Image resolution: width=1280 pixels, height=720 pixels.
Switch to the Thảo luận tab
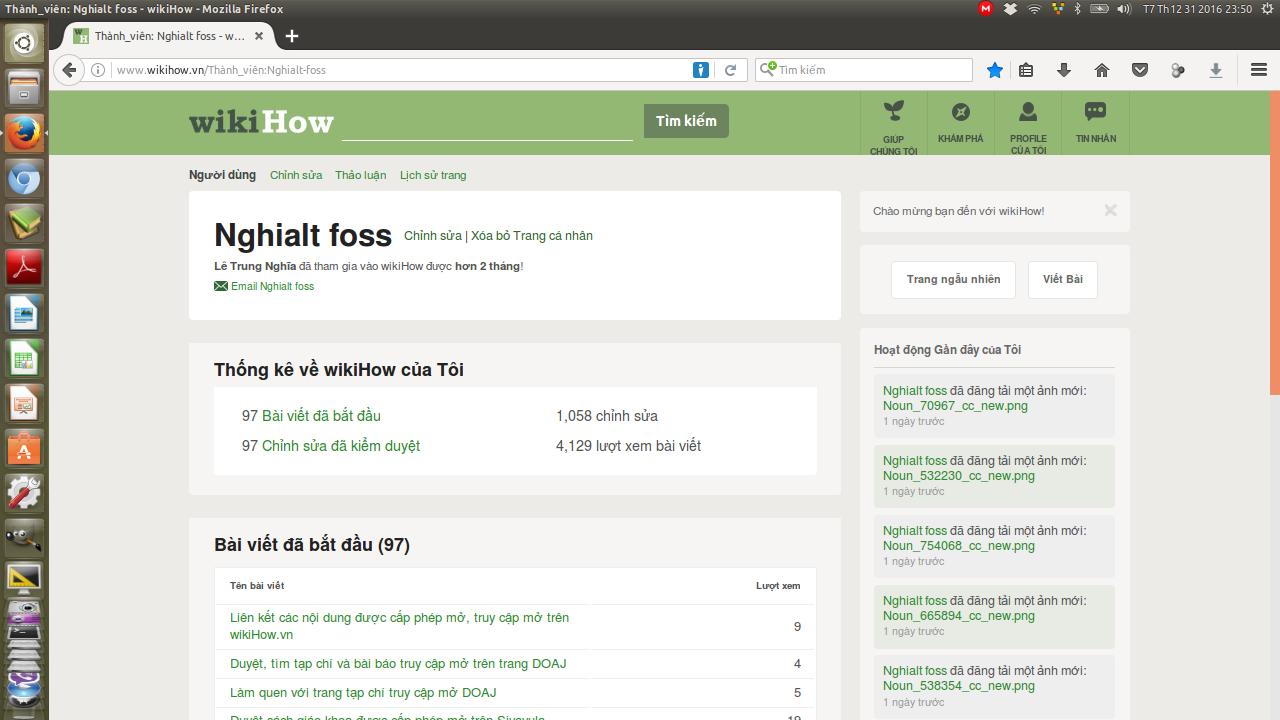(361, 175)
